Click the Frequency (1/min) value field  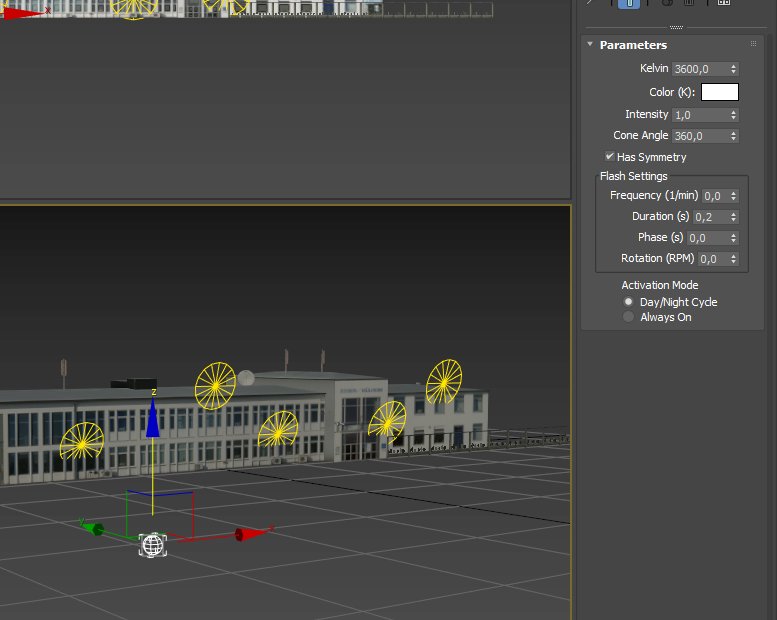(x=714, y=196)
